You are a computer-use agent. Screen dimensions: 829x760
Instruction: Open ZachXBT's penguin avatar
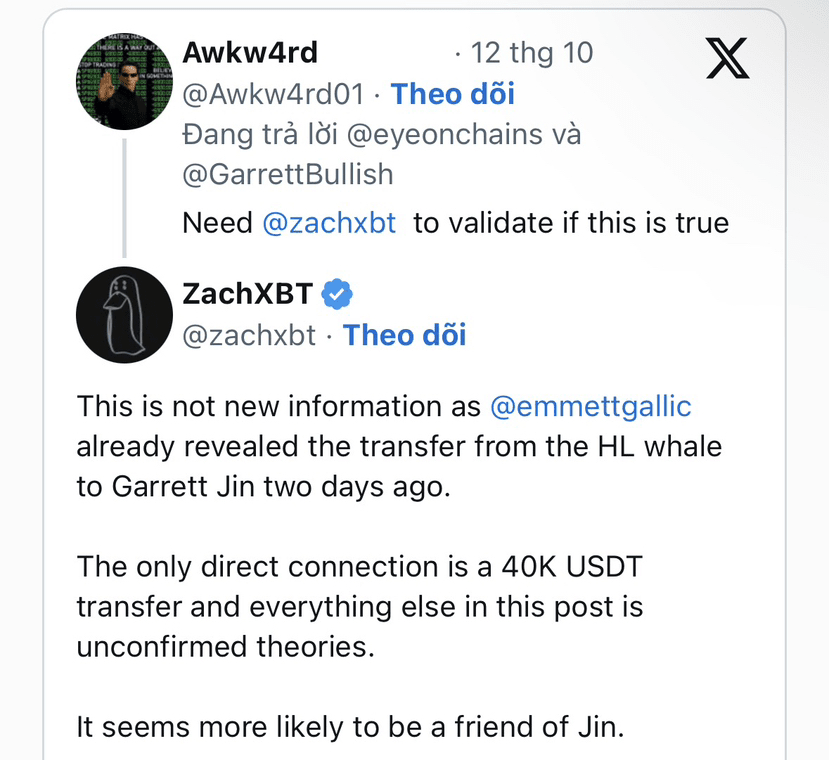click(x=124, y=315)
